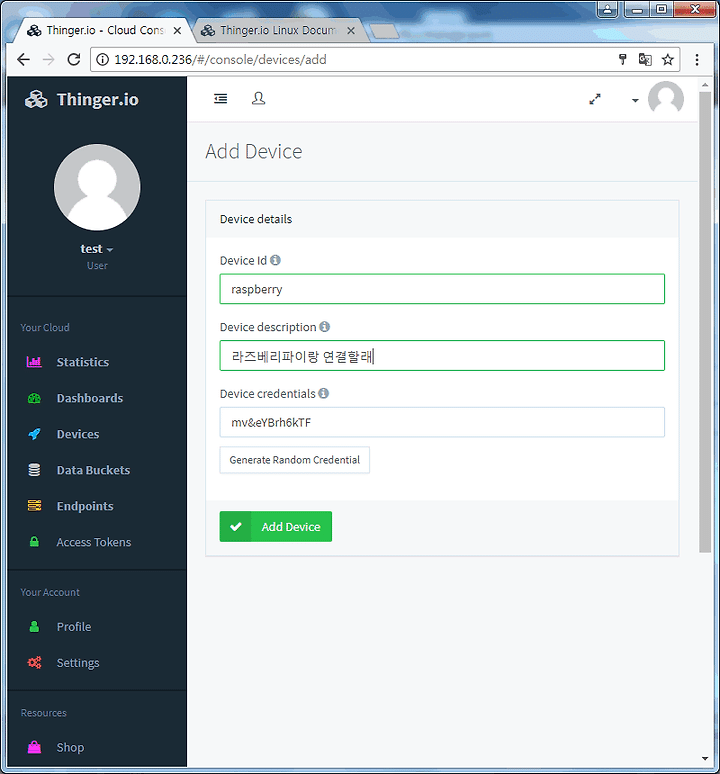Reload the page with the refresh icon
This screenshot has width=720, height=774.
74,60
